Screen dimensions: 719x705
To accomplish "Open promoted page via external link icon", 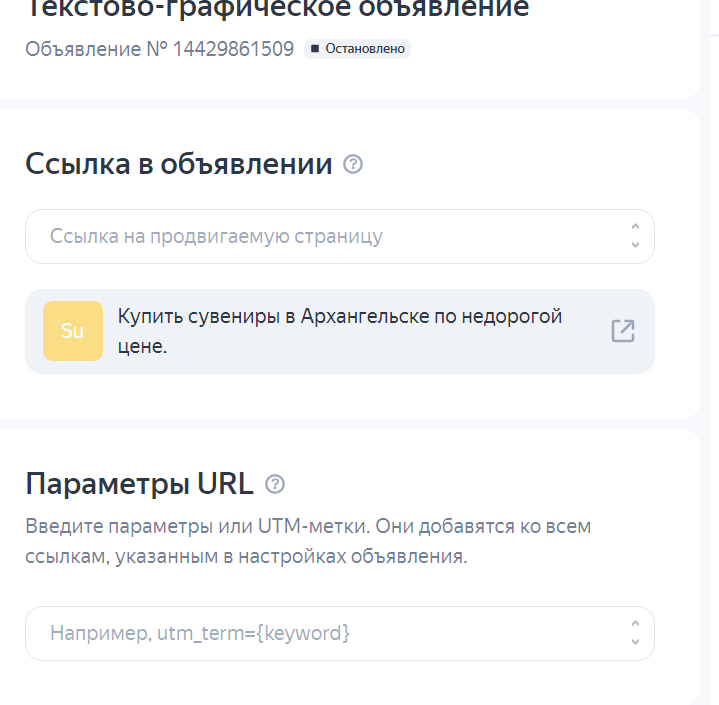I will 623,331.
